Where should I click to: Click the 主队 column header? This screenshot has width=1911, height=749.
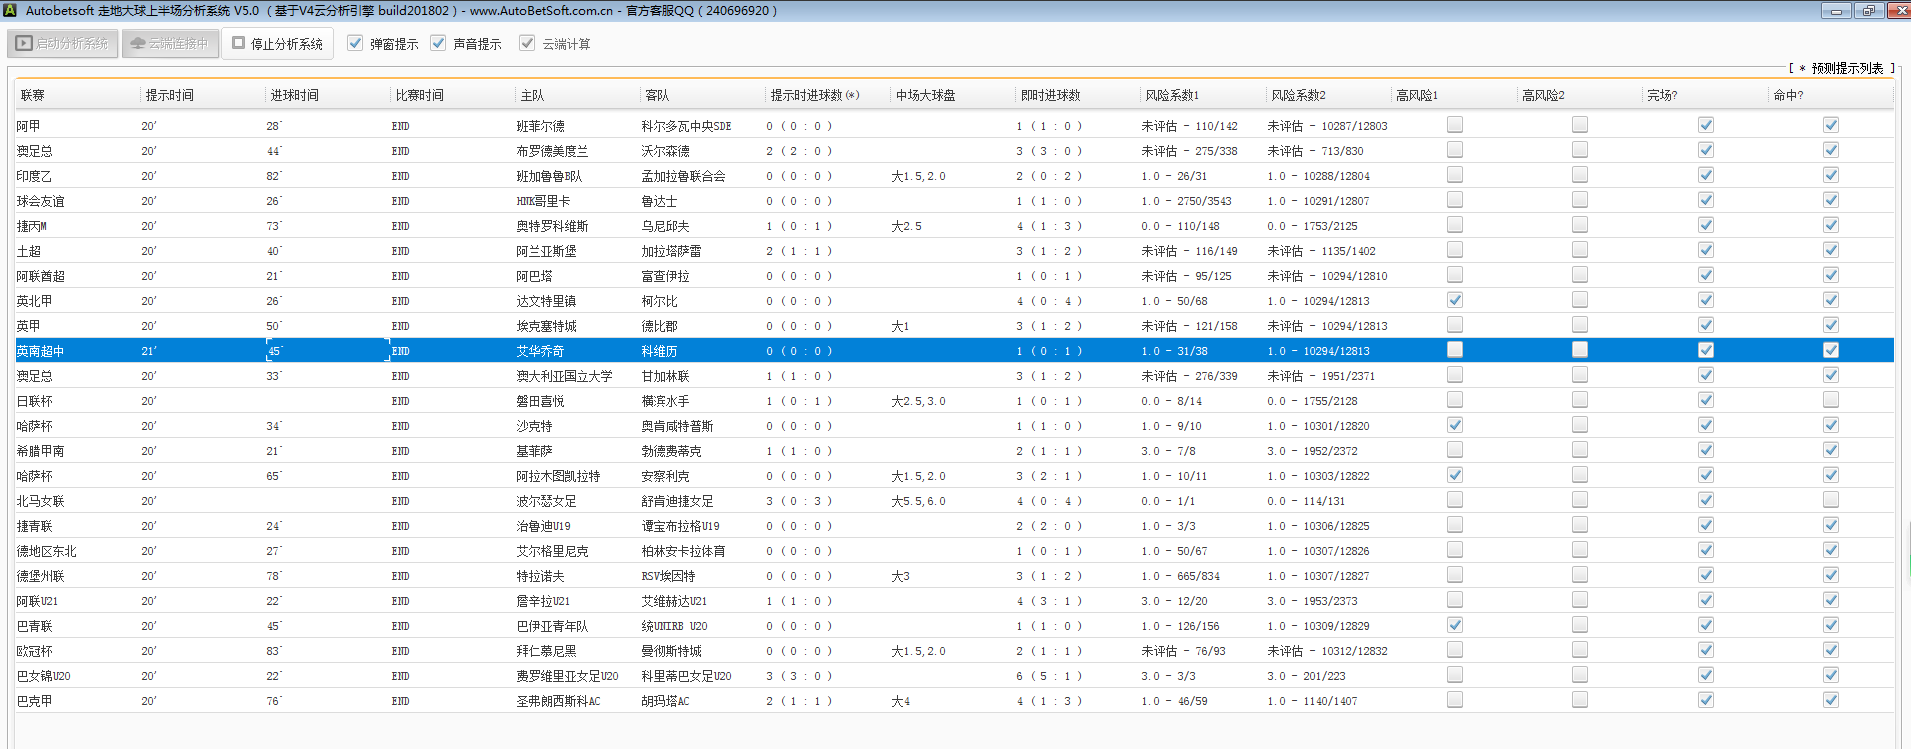click(x=532, y=96)
